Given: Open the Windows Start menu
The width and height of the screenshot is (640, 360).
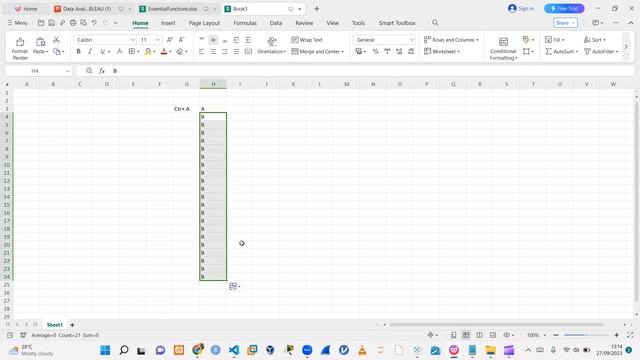Looking at the screenshot, I should [105, 350].
